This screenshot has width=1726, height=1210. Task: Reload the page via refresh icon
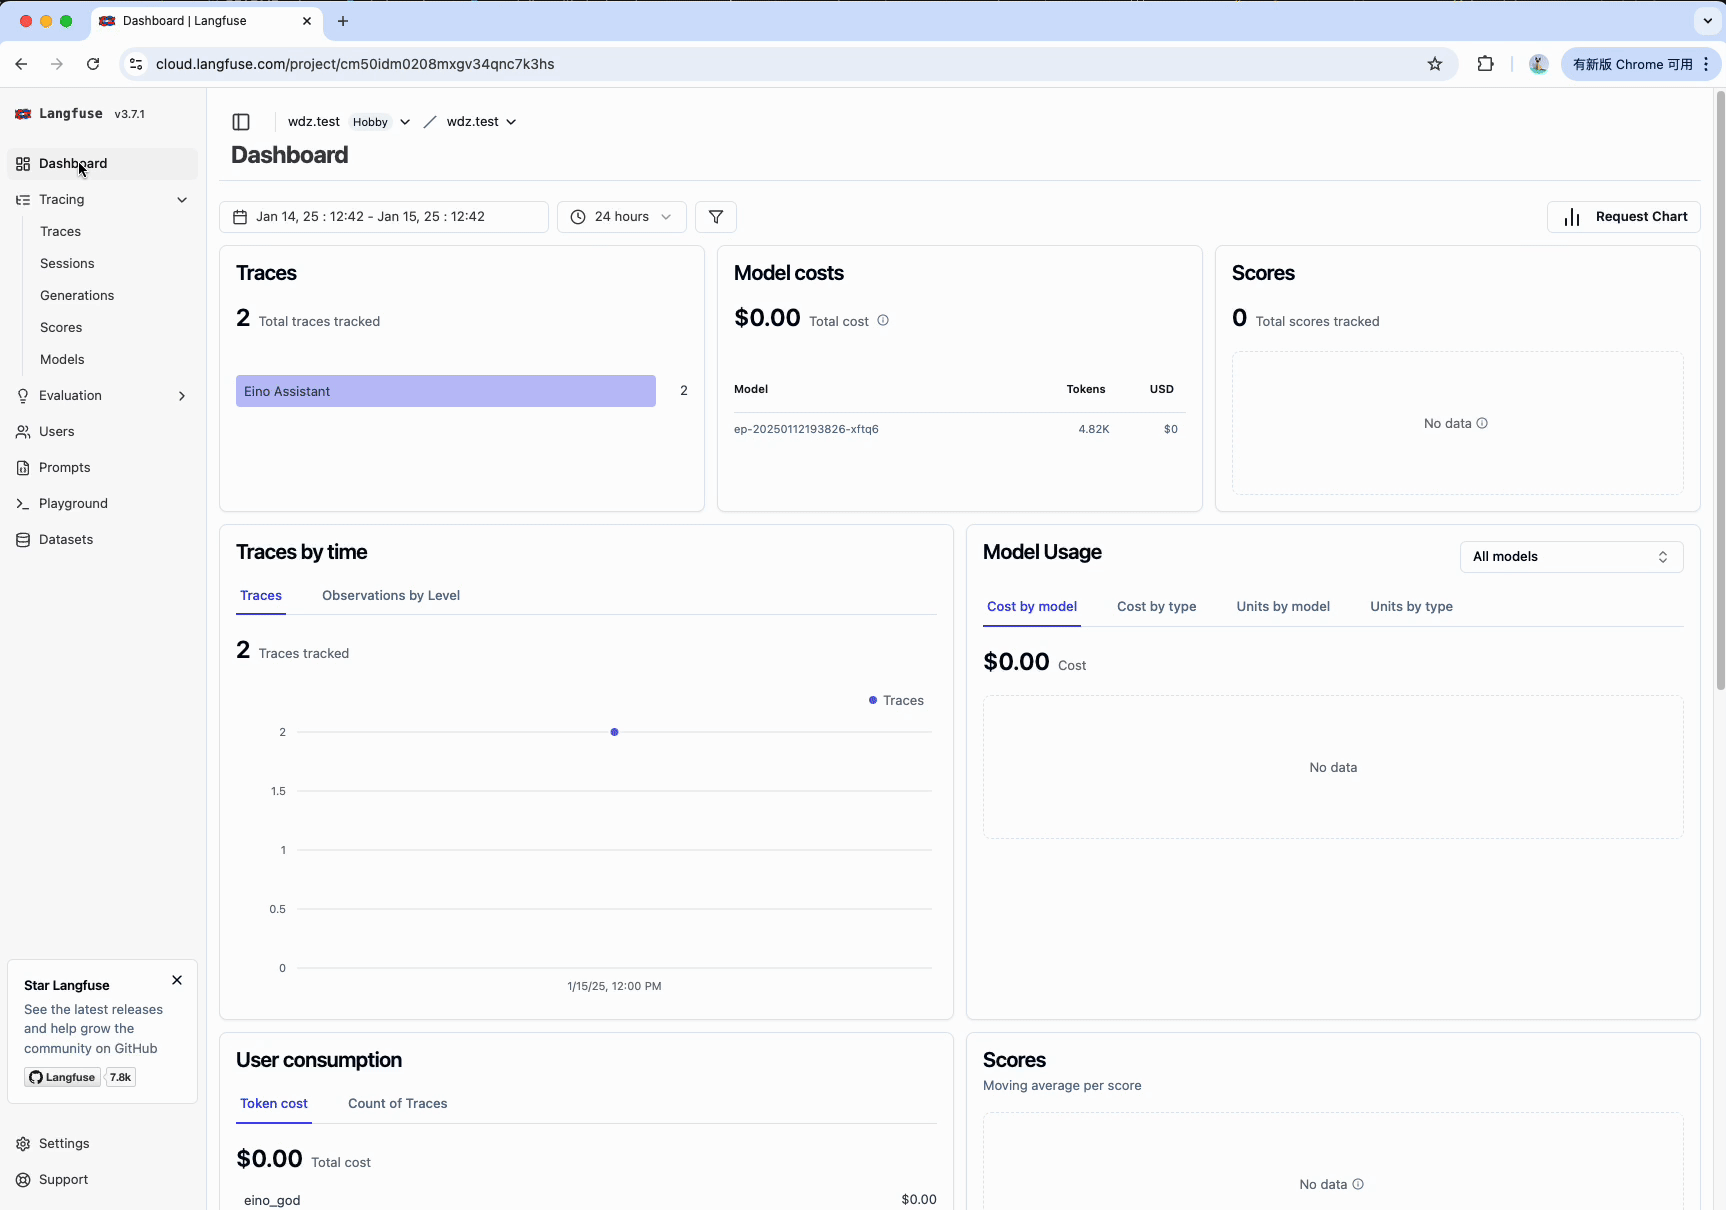point(93,64)
